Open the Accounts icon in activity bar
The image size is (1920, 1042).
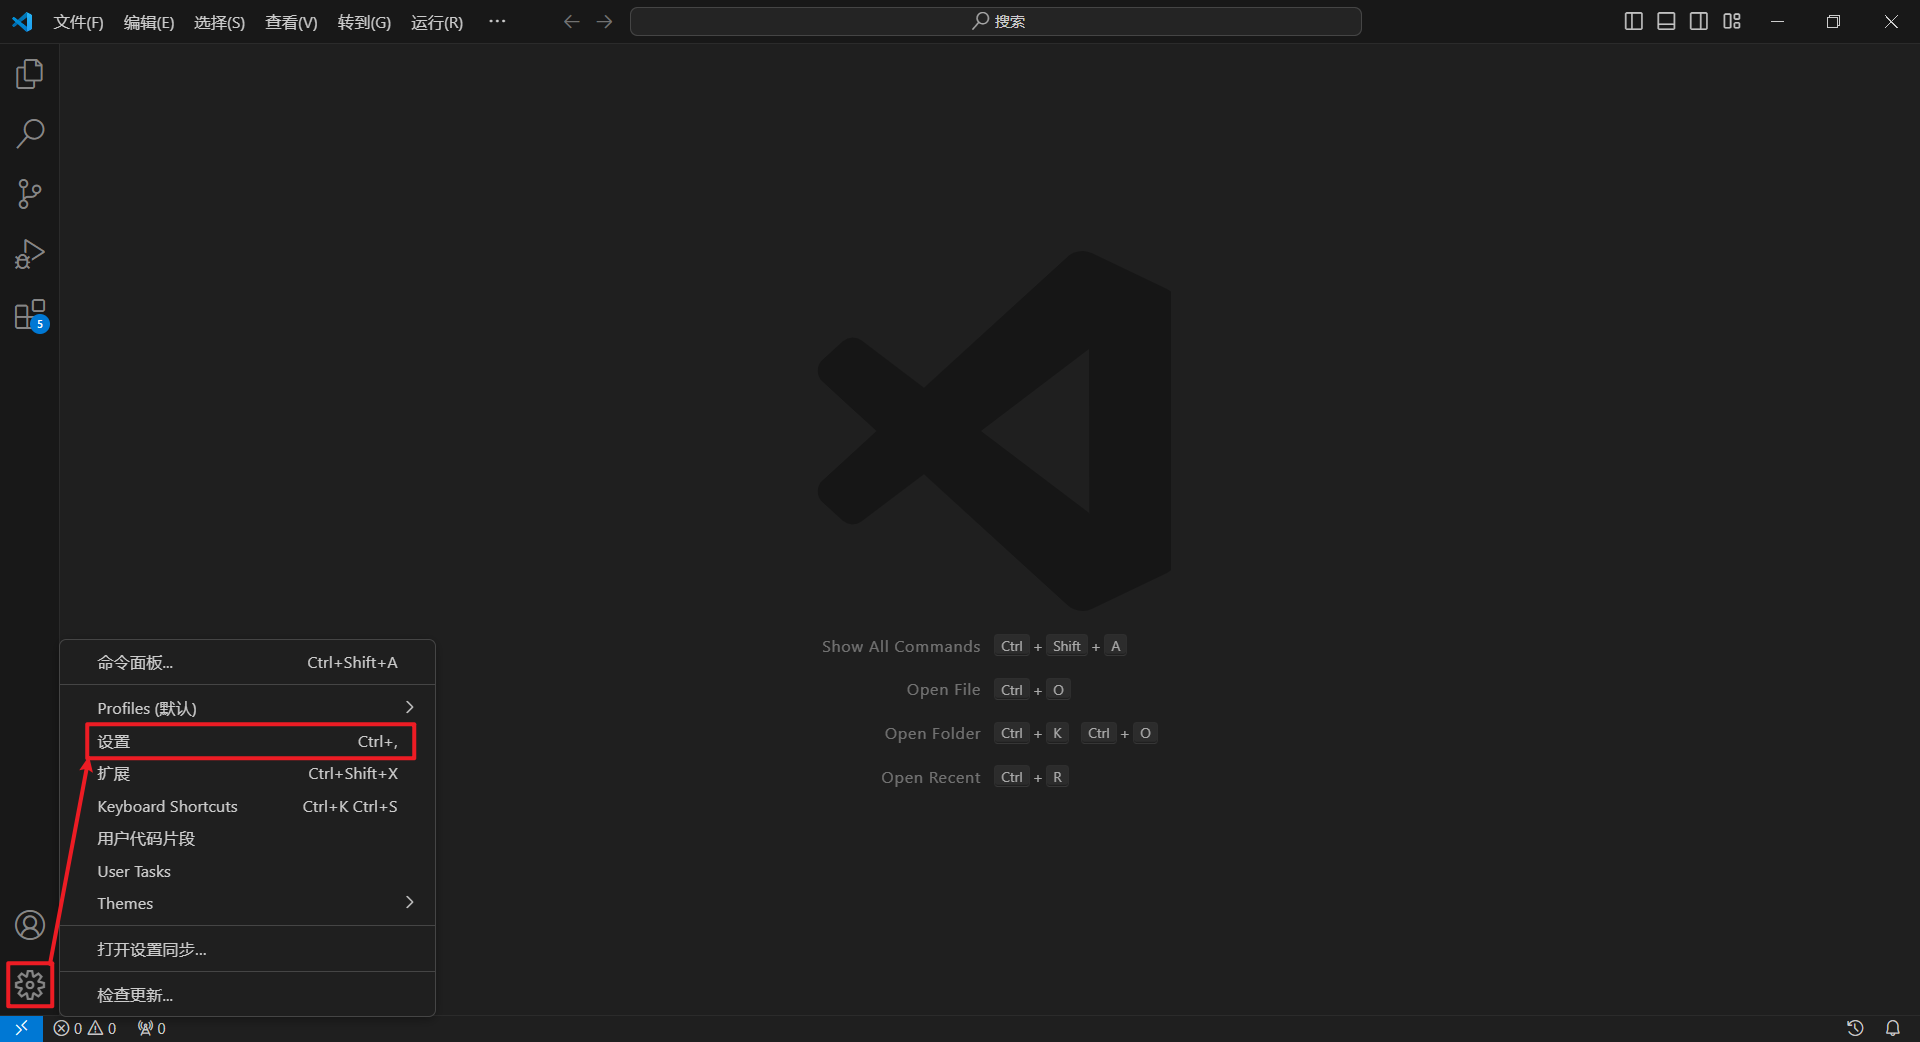[30, 925]
